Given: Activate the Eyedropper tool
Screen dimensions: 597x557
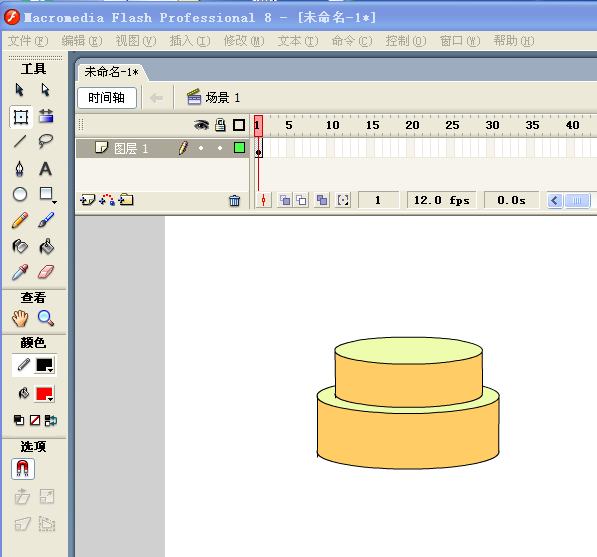Looking at the screenshot, I should click(20, 272).
